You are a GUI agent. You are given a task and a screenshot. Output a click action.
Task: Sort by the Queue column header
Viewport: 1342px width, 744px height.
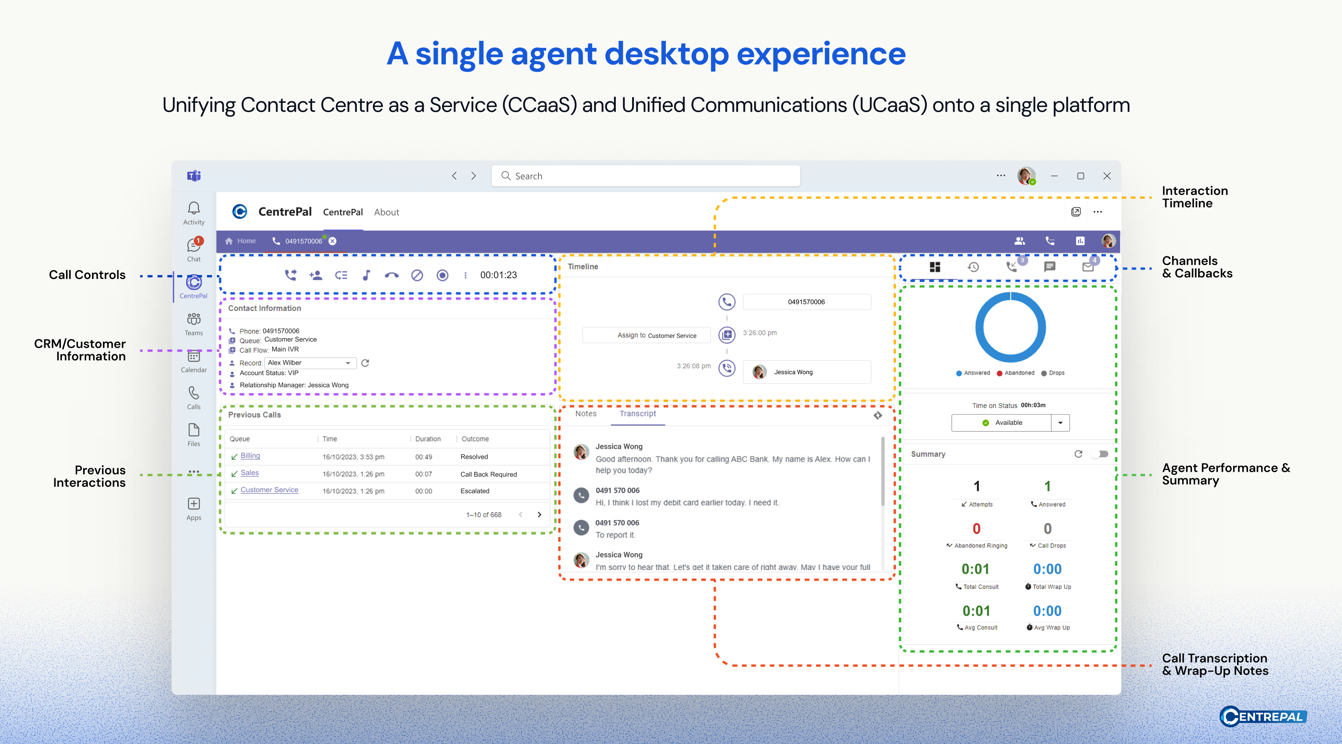coord(240,439)
